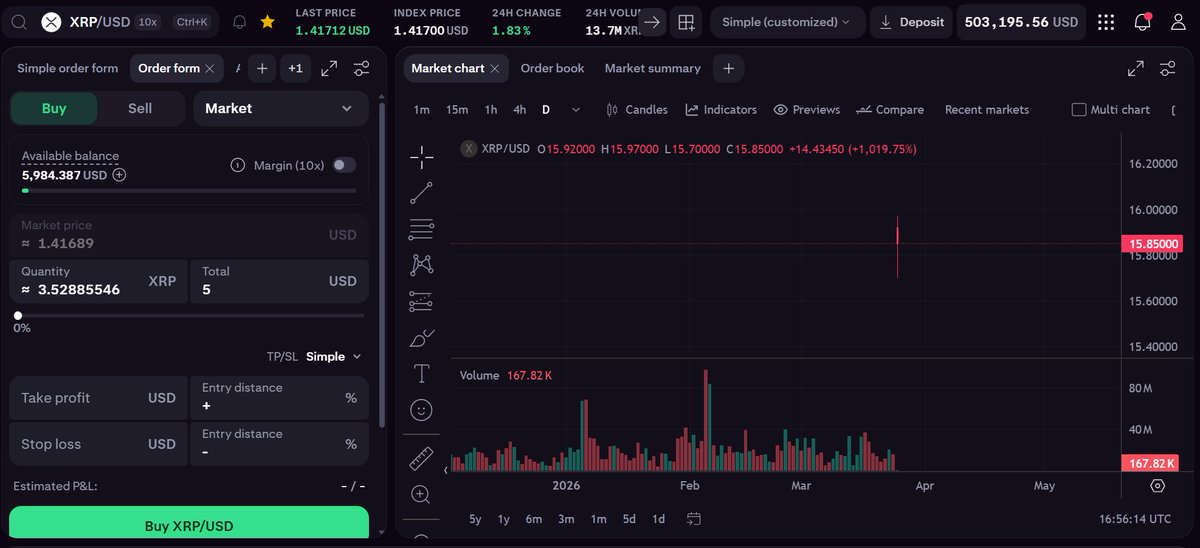Open the add widget grid icon
Image resolution: width=1200 pixels, height=548 pixels.
686,21
